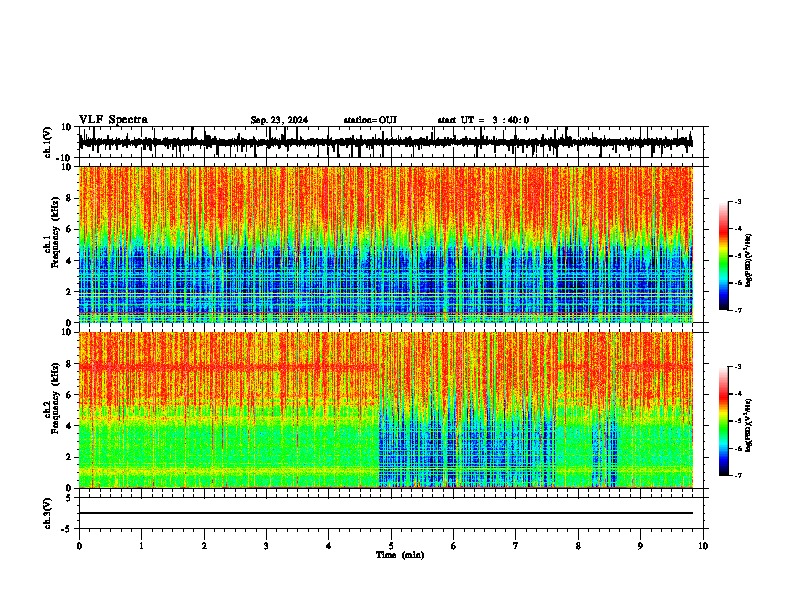Image resolution: width=792 pixels, height=612 pixels.
Task: Click the ch.1 colorbar log(PSD) label
Action: click(x=748, y=260)
